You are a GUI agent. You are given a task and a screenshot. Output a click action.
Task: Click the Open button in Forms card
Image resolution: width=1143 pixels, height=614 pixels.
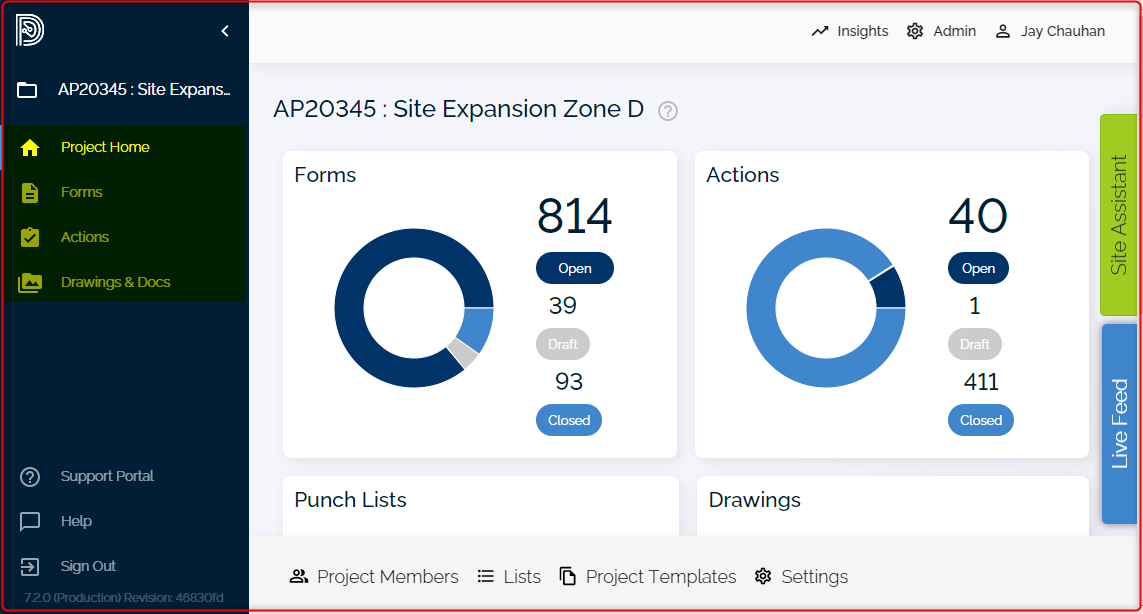pos(575,268)
